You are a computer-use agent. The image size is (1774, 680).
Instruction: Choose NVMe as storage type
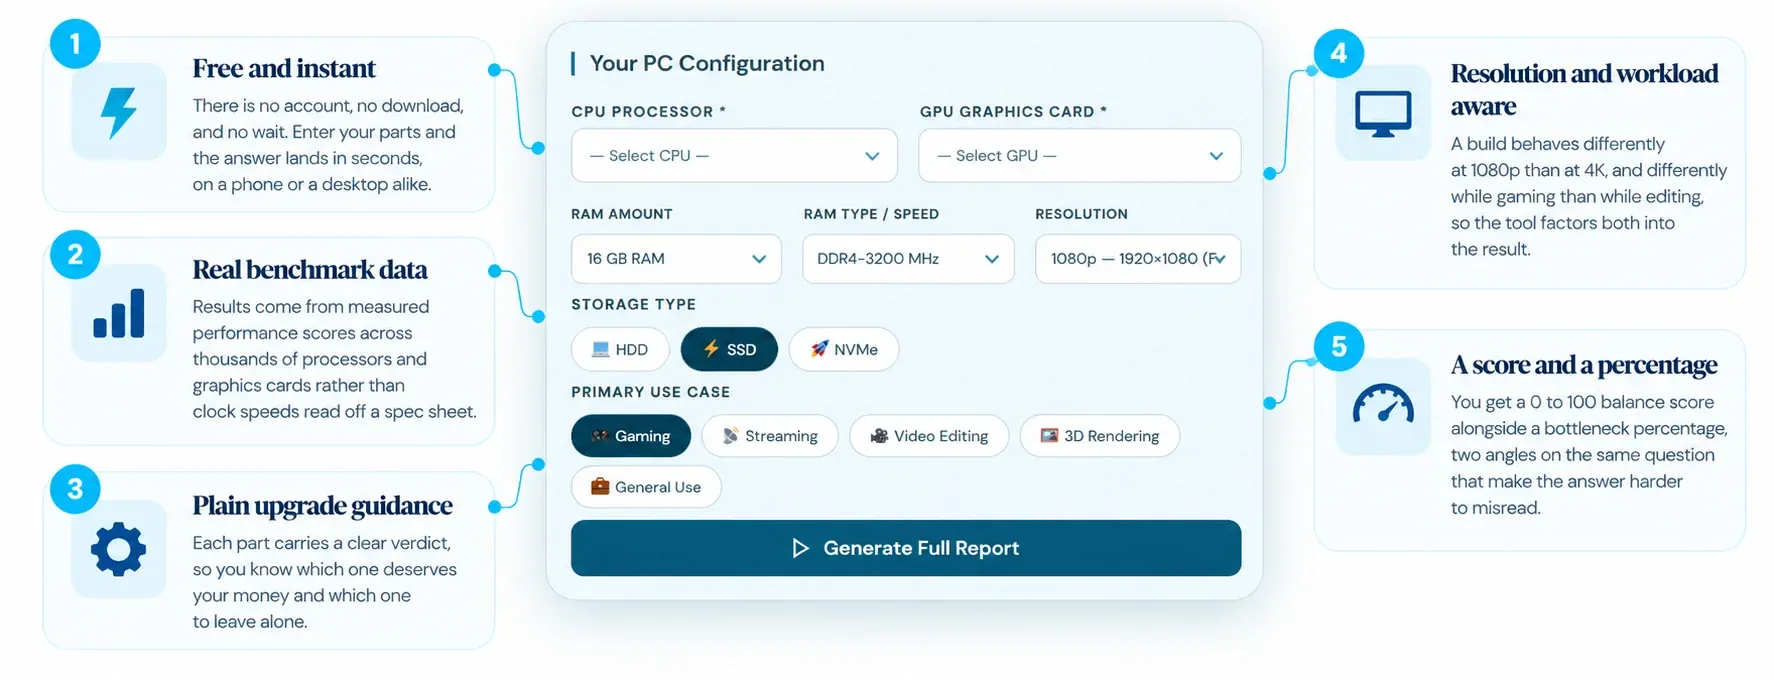pyautogui.click(x=844, y=349)
